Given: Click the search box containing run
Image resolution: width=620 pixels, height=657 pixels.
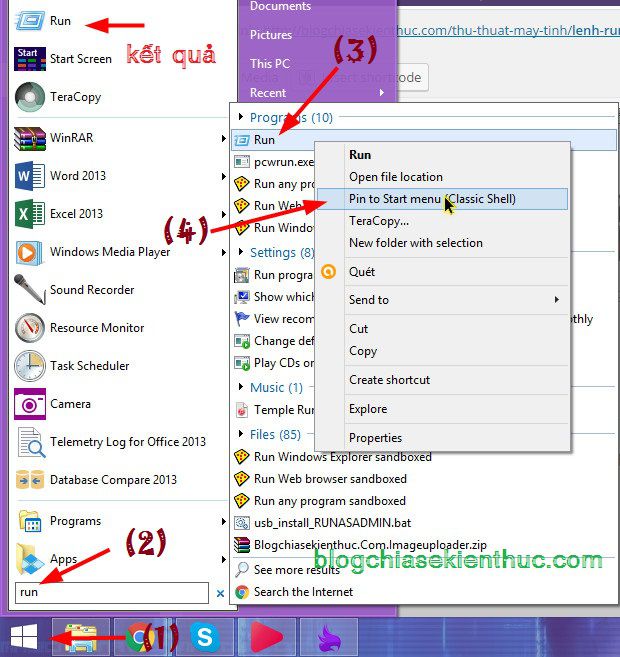Looking at the screenshot, I should (111, 593).
